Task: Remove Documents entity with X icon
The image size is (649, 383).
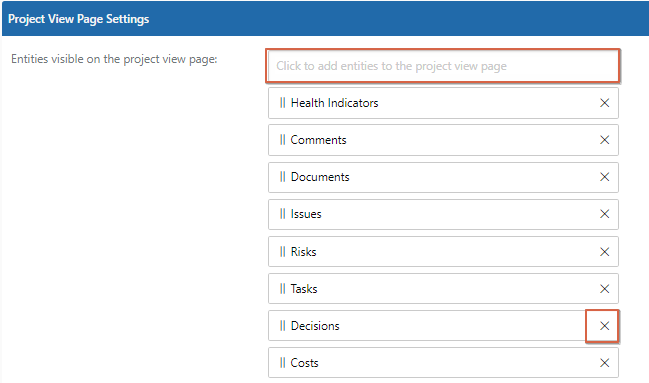Action: coord(604,177)
